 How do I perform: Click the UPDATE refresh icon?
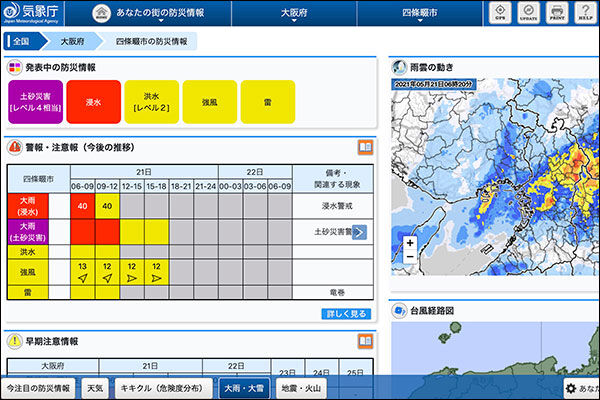pyautogui.click(x=528, y=13)
